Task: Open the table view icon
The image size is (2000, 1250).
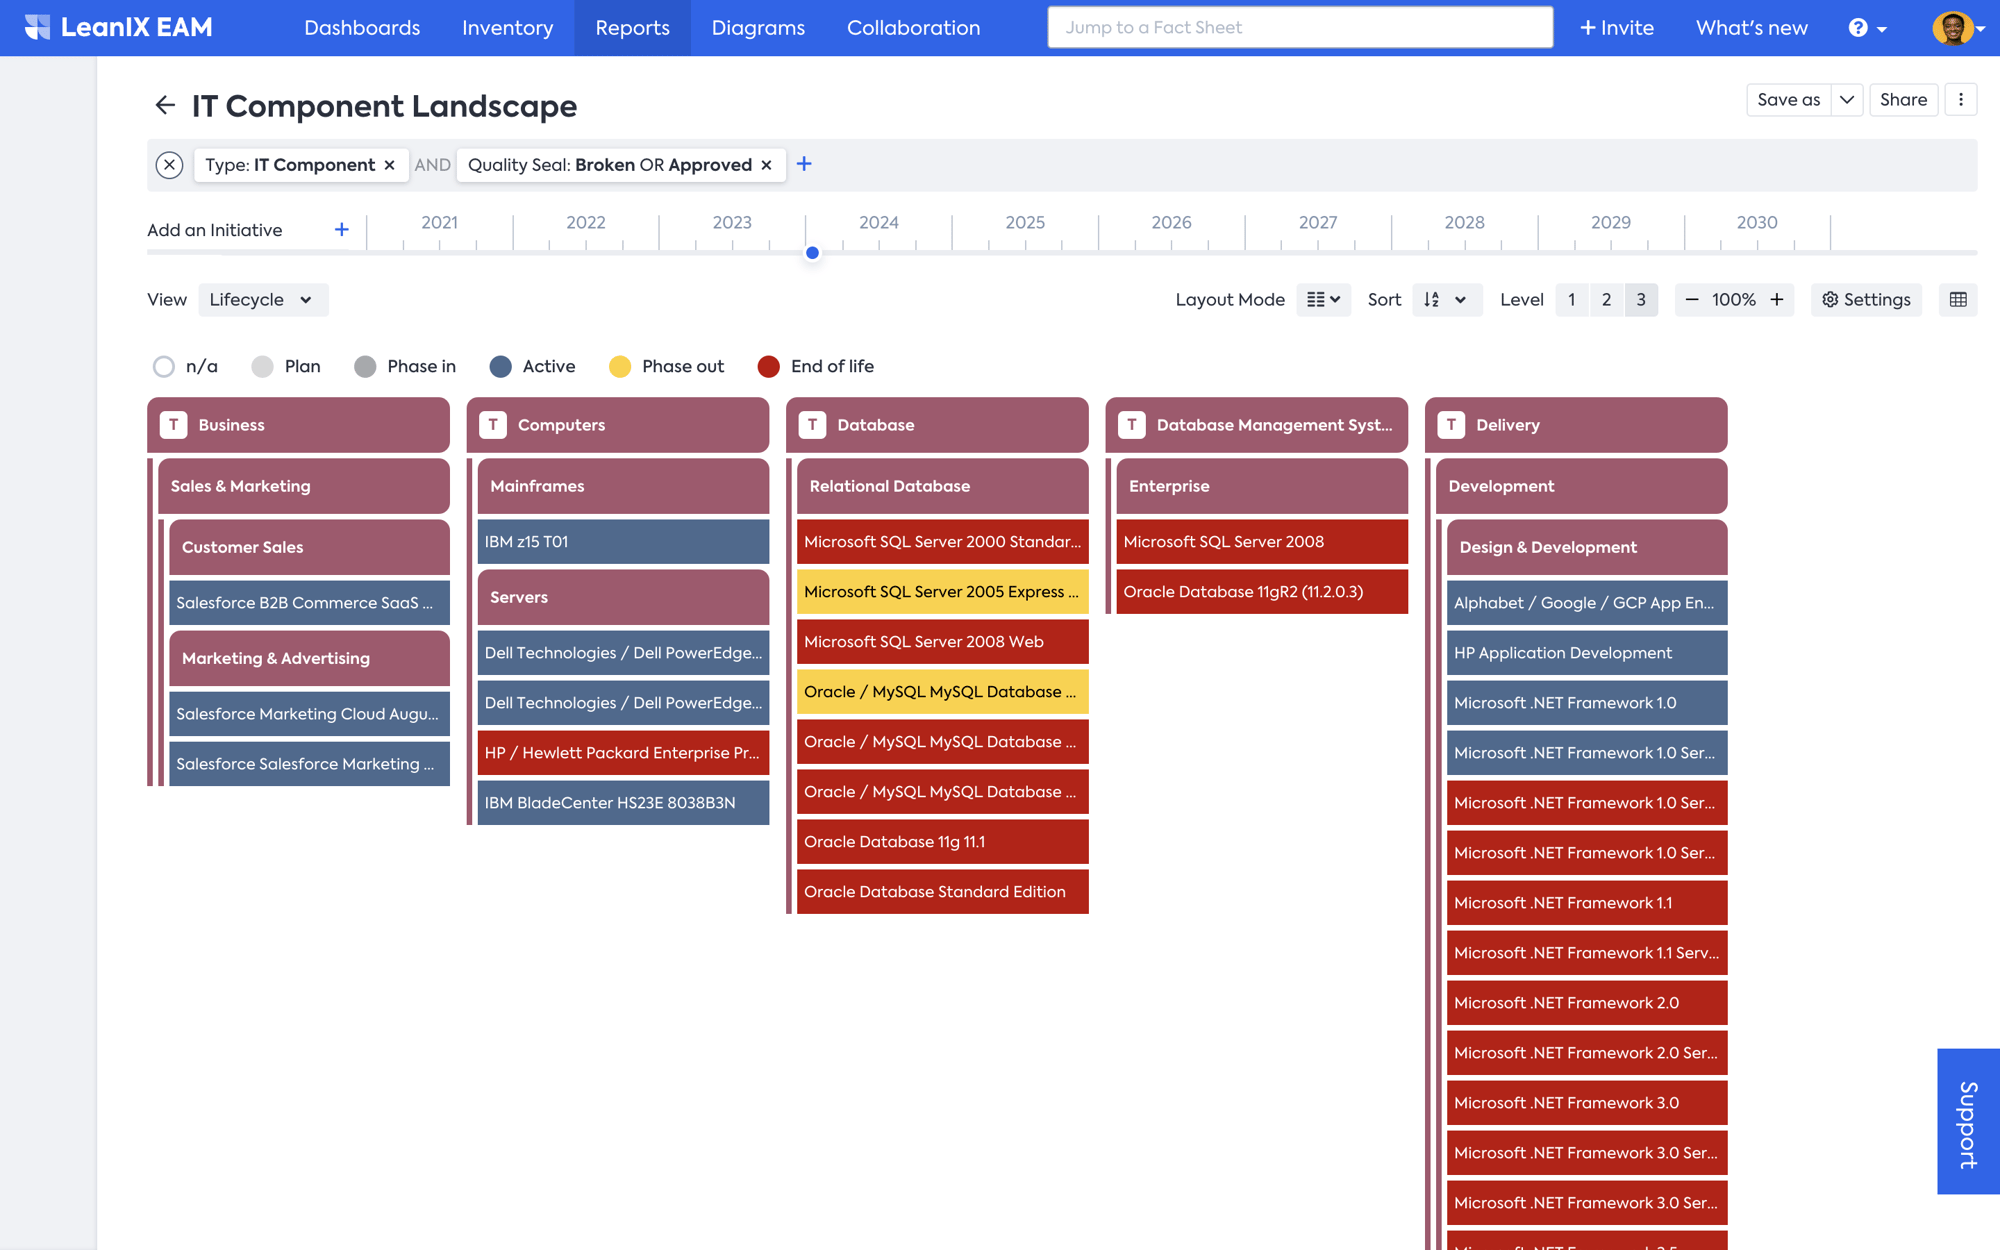Action: click(x=1957, y=300)
